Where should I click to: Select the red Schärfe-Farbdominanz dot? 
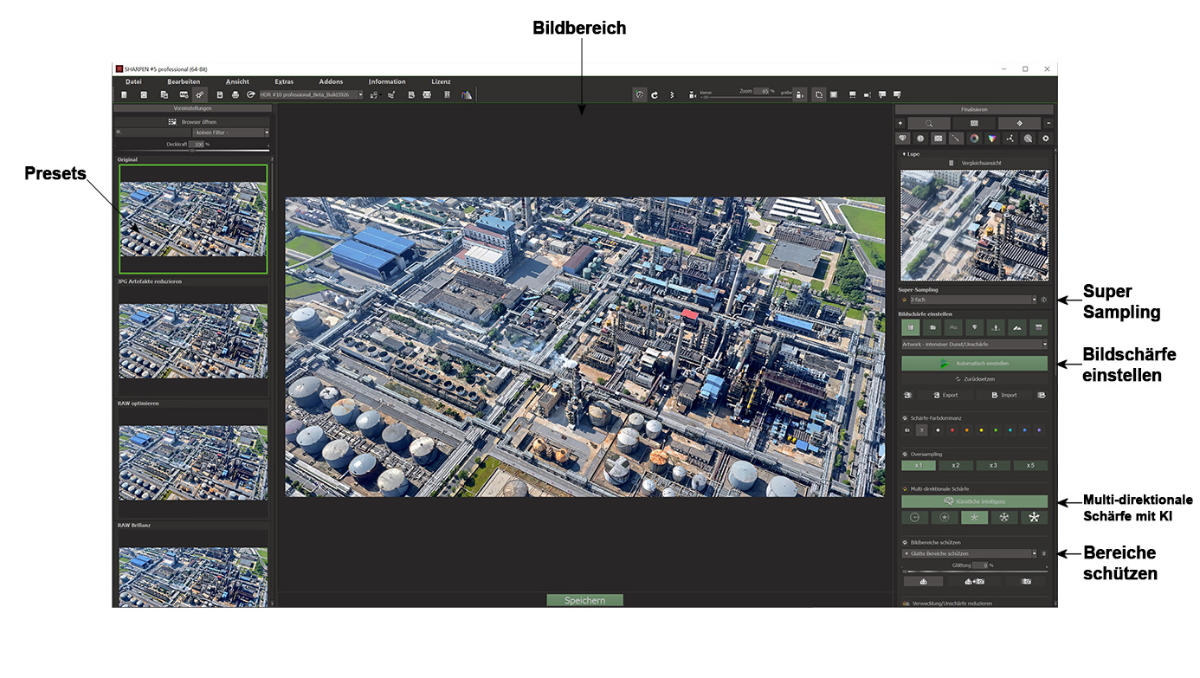point(952,430)
